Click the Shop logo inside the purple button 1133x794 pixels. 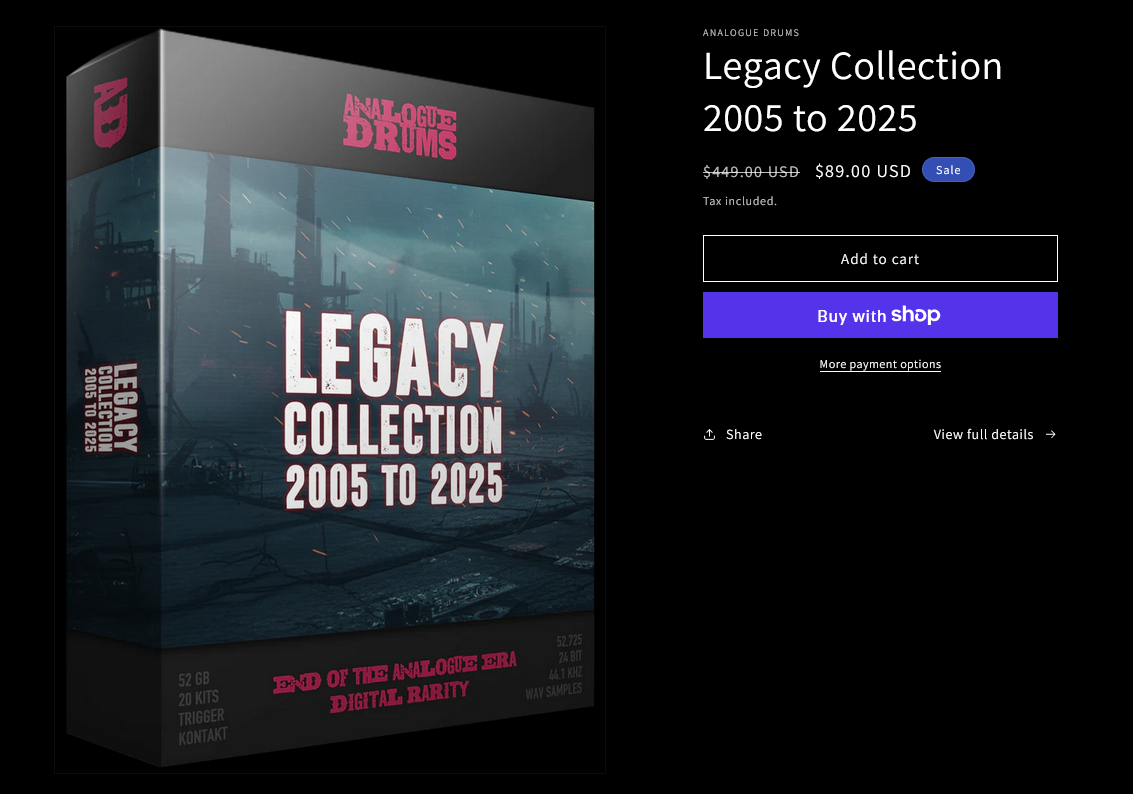tap(916, 315)
